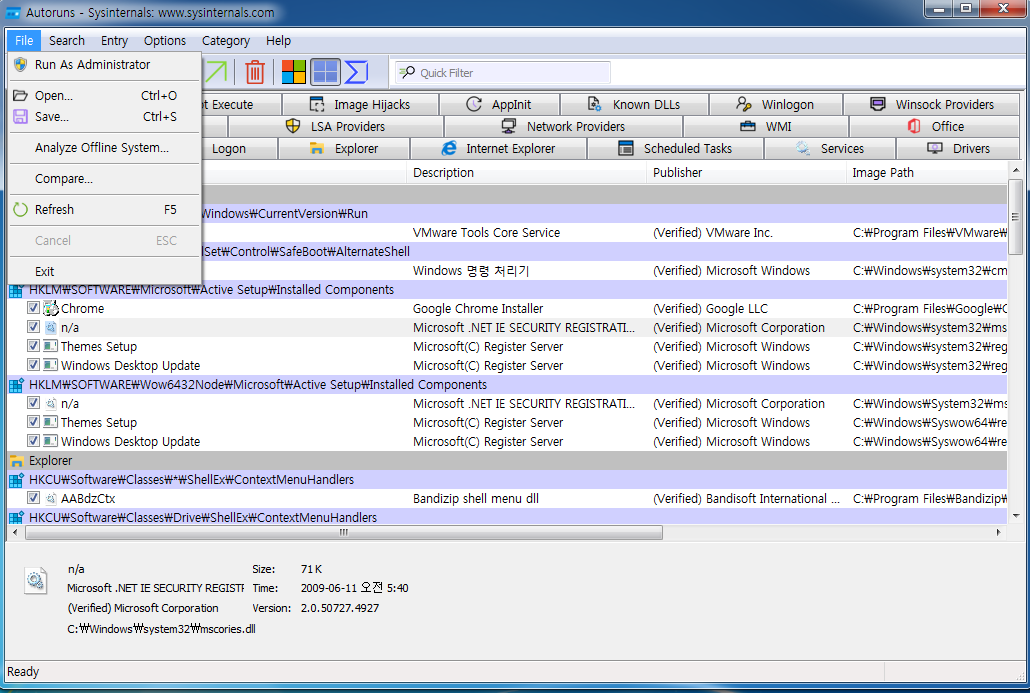Viewport: 1030px width, 693px height.
Task: Choose Exit from the File menu
Action: click(x=105, y=271)
